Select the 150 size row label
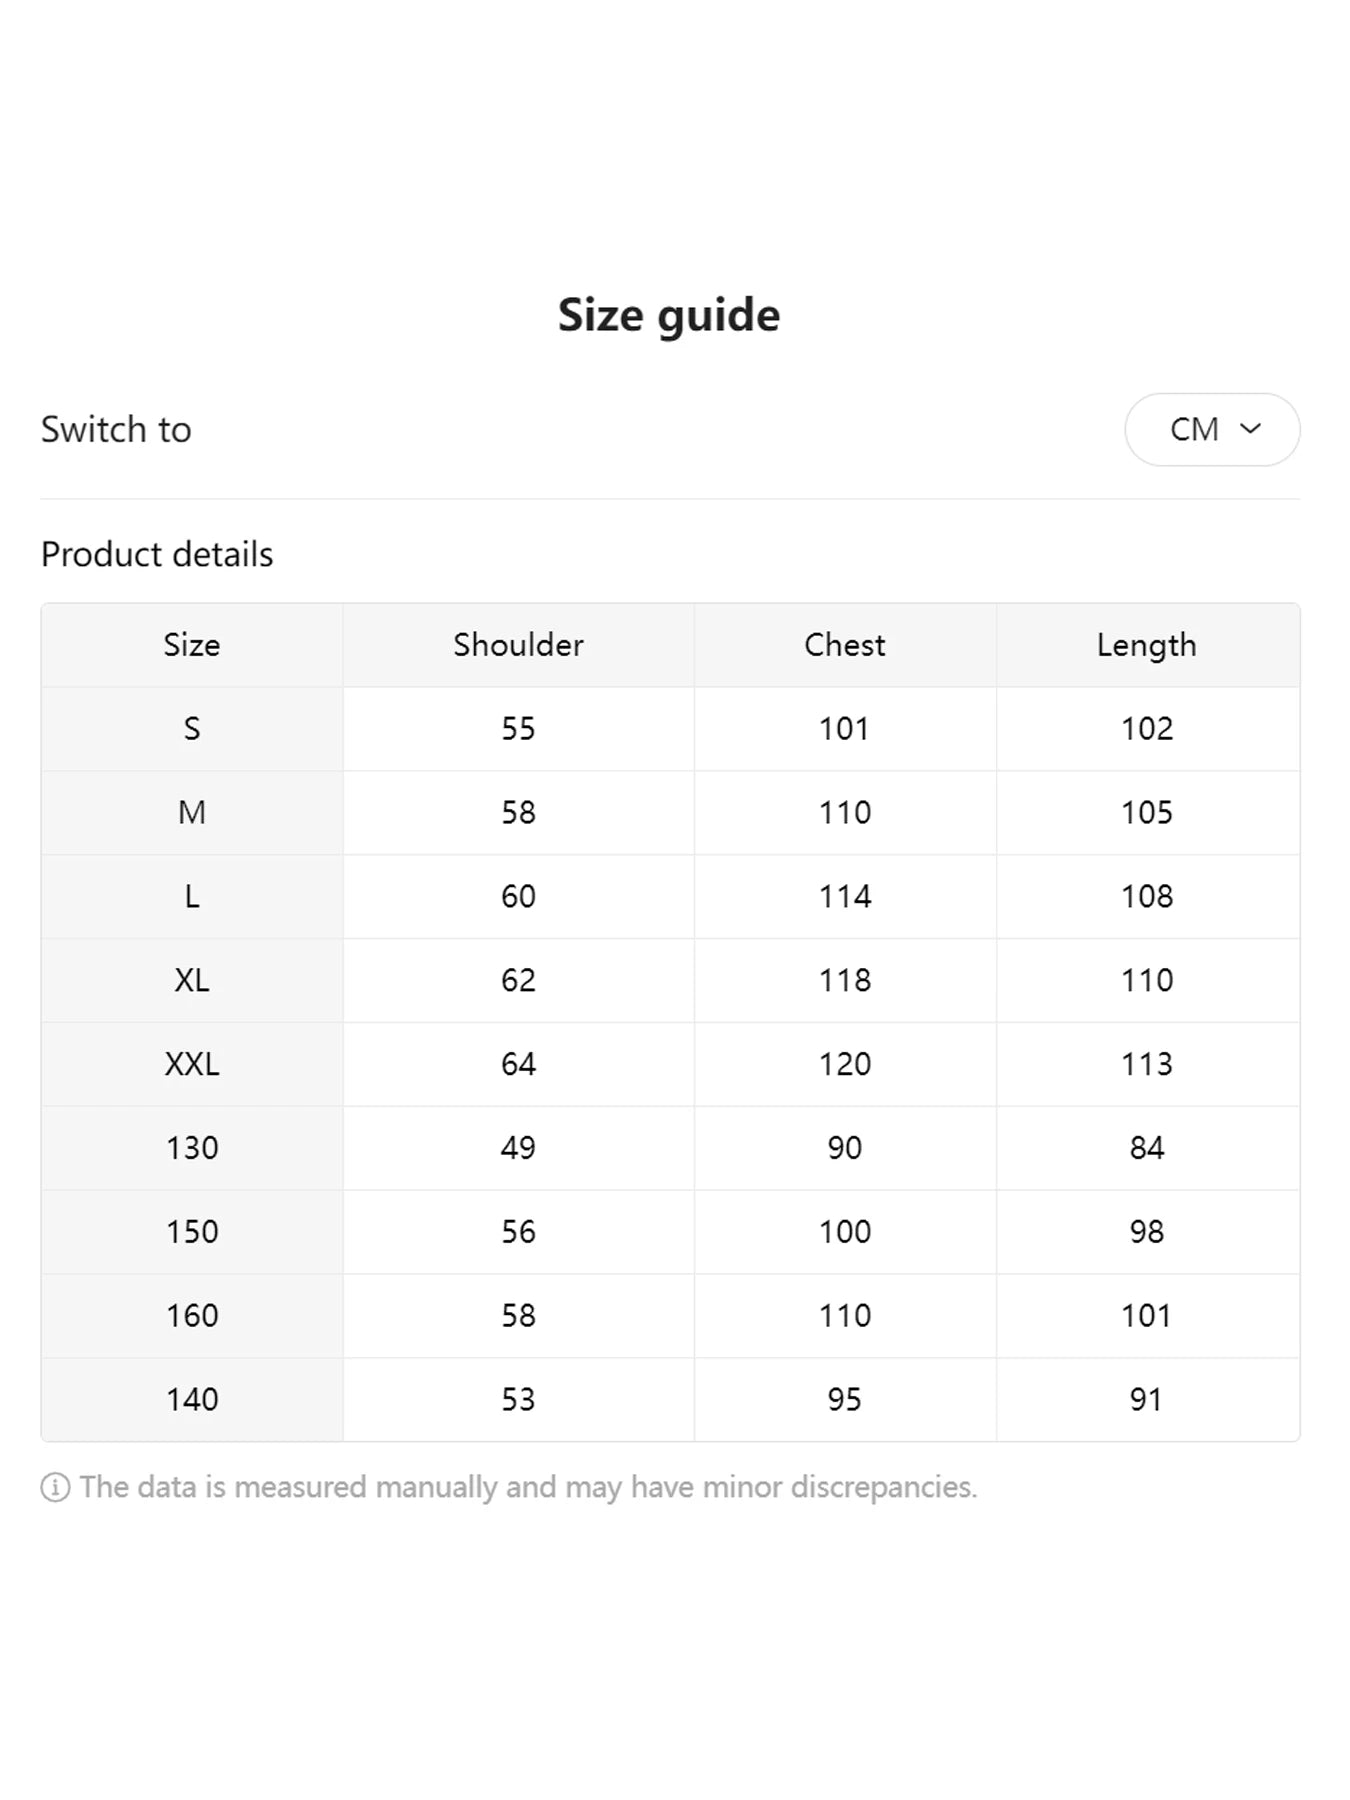The image size is (1350, 1800). click(x=192, y=1232)
